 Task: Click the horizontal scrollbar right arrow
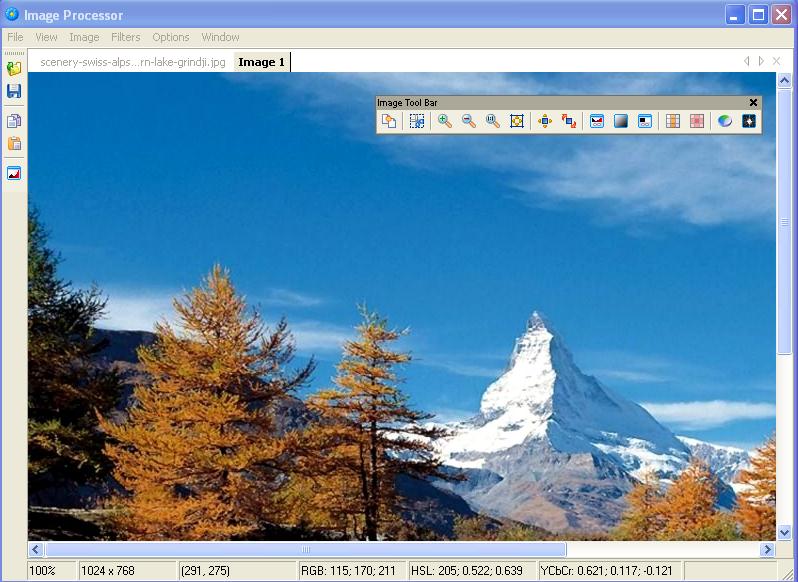tap(767, 549)
